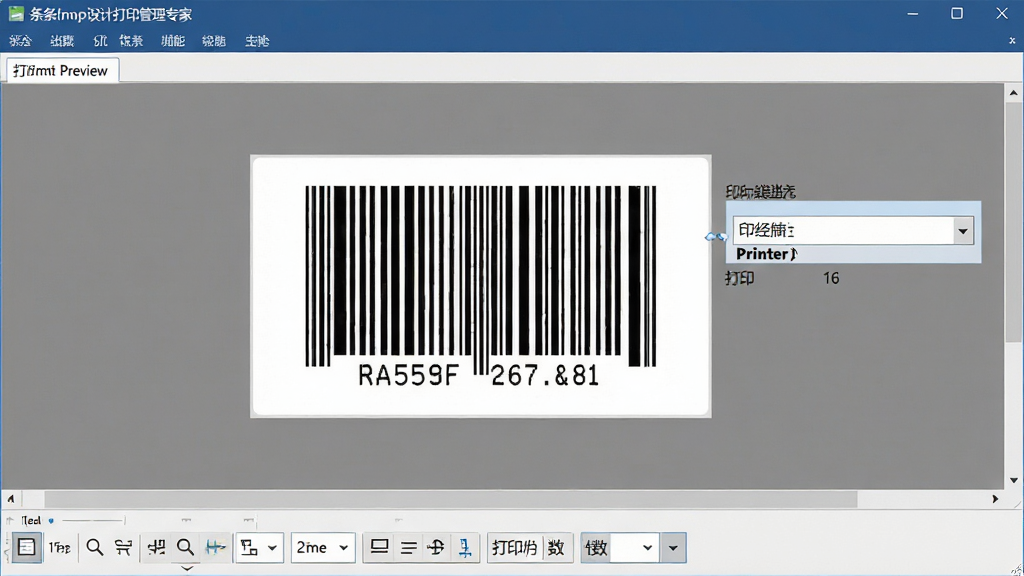Click the blue vertical anchor icon in toolbar
Image resolution: width=1024 pixels, height=576 pixels.
[x=465, y=547]
